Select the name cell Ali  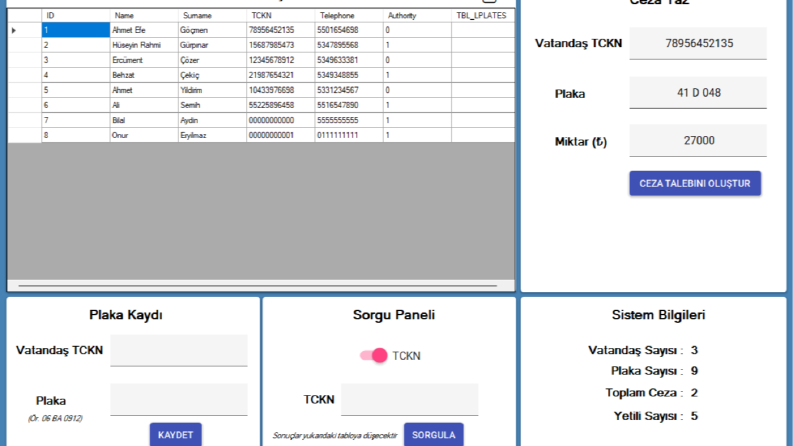click(144, 105)
